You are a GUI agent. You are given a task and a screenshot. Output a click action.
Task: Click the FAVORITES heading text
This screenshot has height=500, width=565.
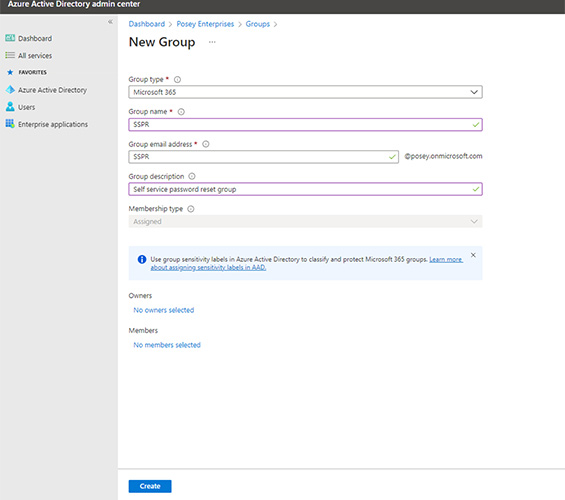(32, 72)
